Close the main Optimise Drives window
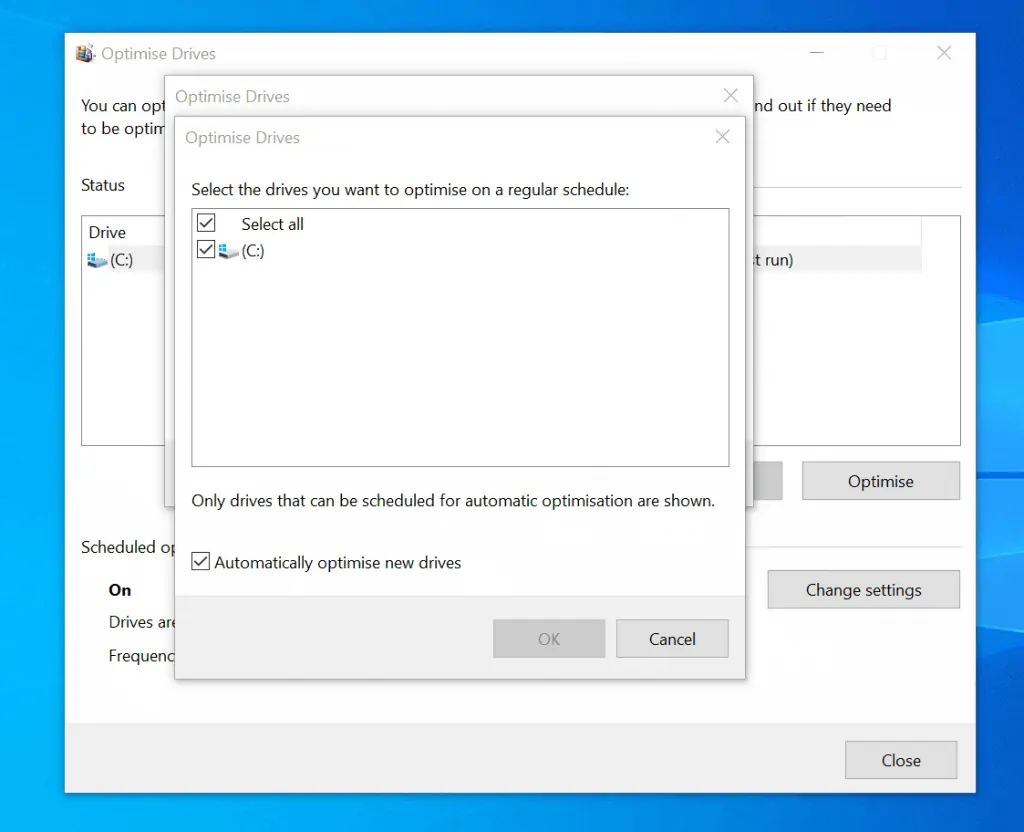The width and height of the screenshot is (1024, 832). [943, 53]
